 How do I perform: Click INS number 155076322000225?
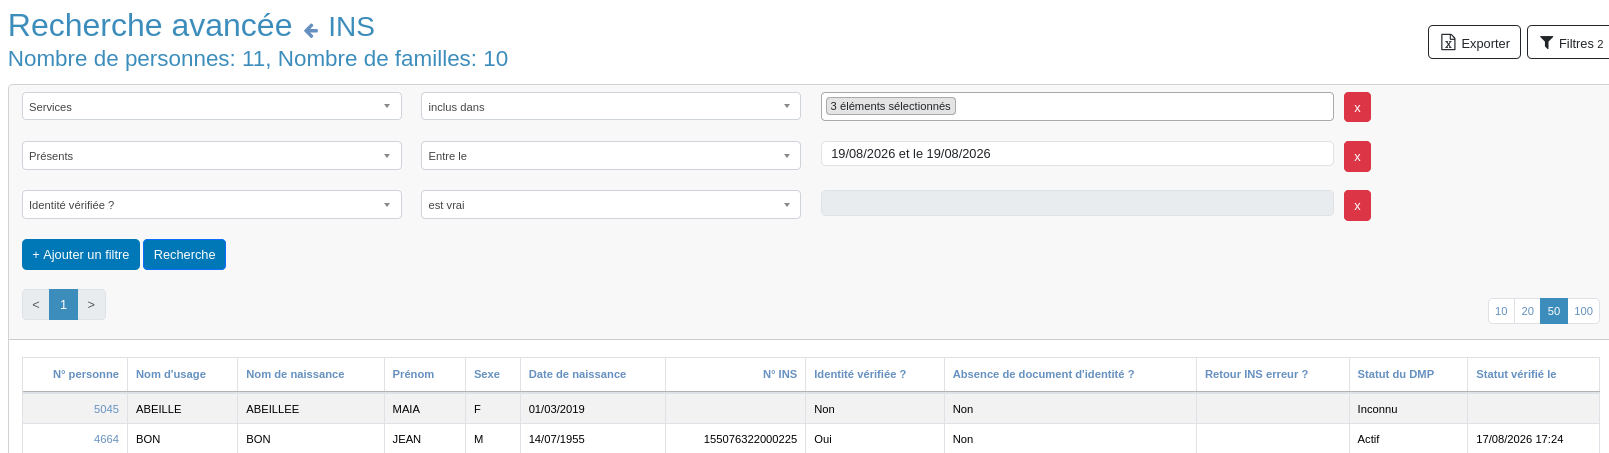[x=750, y=439]
